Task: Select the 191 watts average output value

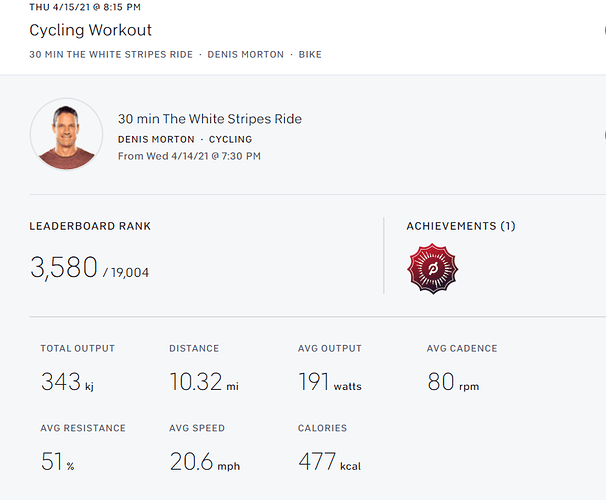Action: pyautogui.click(x=330, y=381)
